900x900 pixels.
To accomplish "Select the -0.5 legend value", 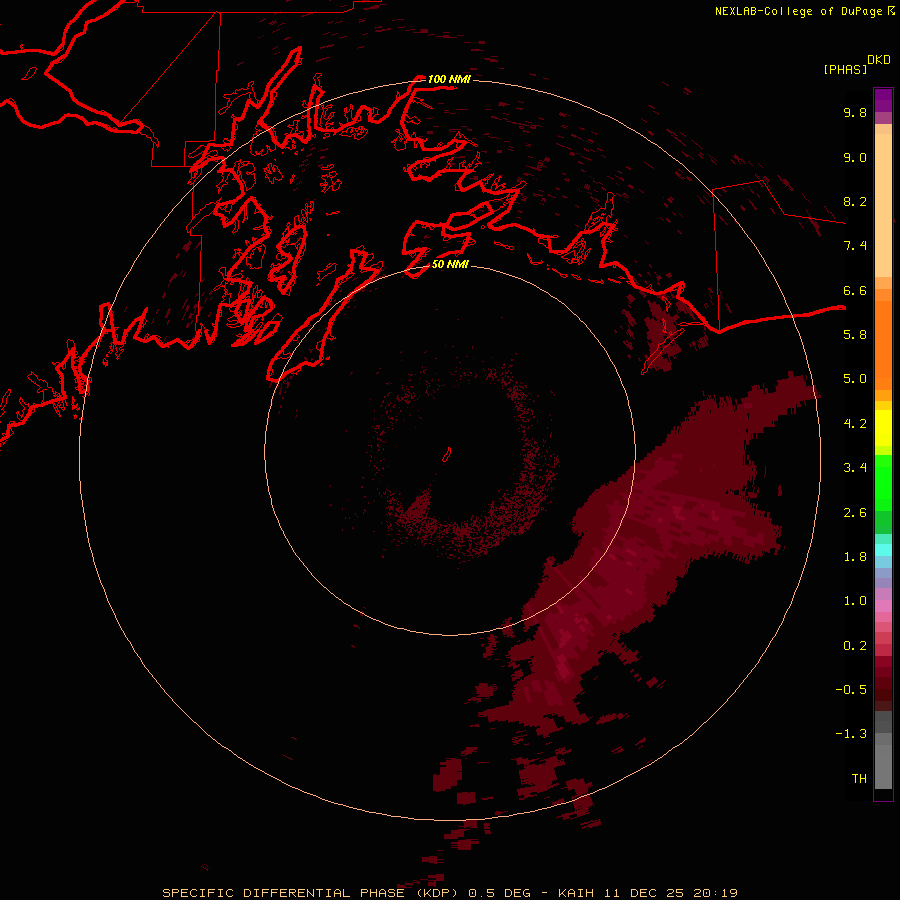I will 851,690.
